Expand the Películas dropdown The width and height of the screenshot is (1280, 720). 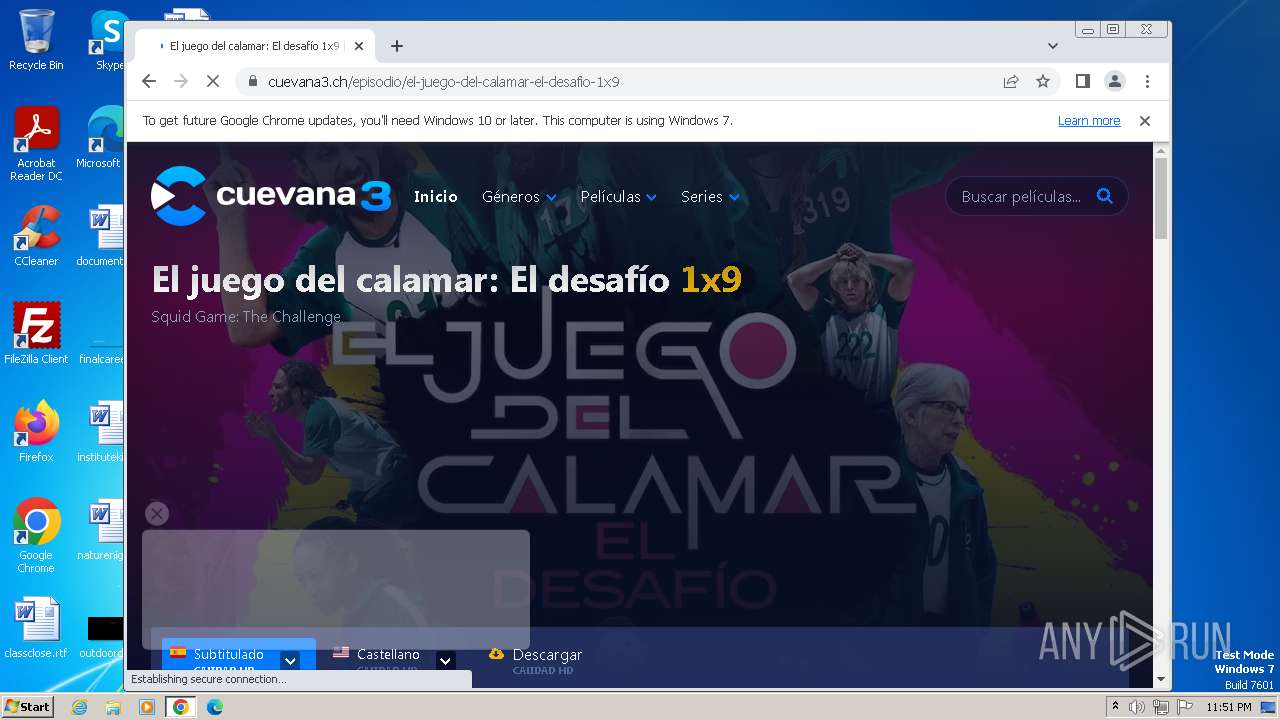click(x=618, y=197)
